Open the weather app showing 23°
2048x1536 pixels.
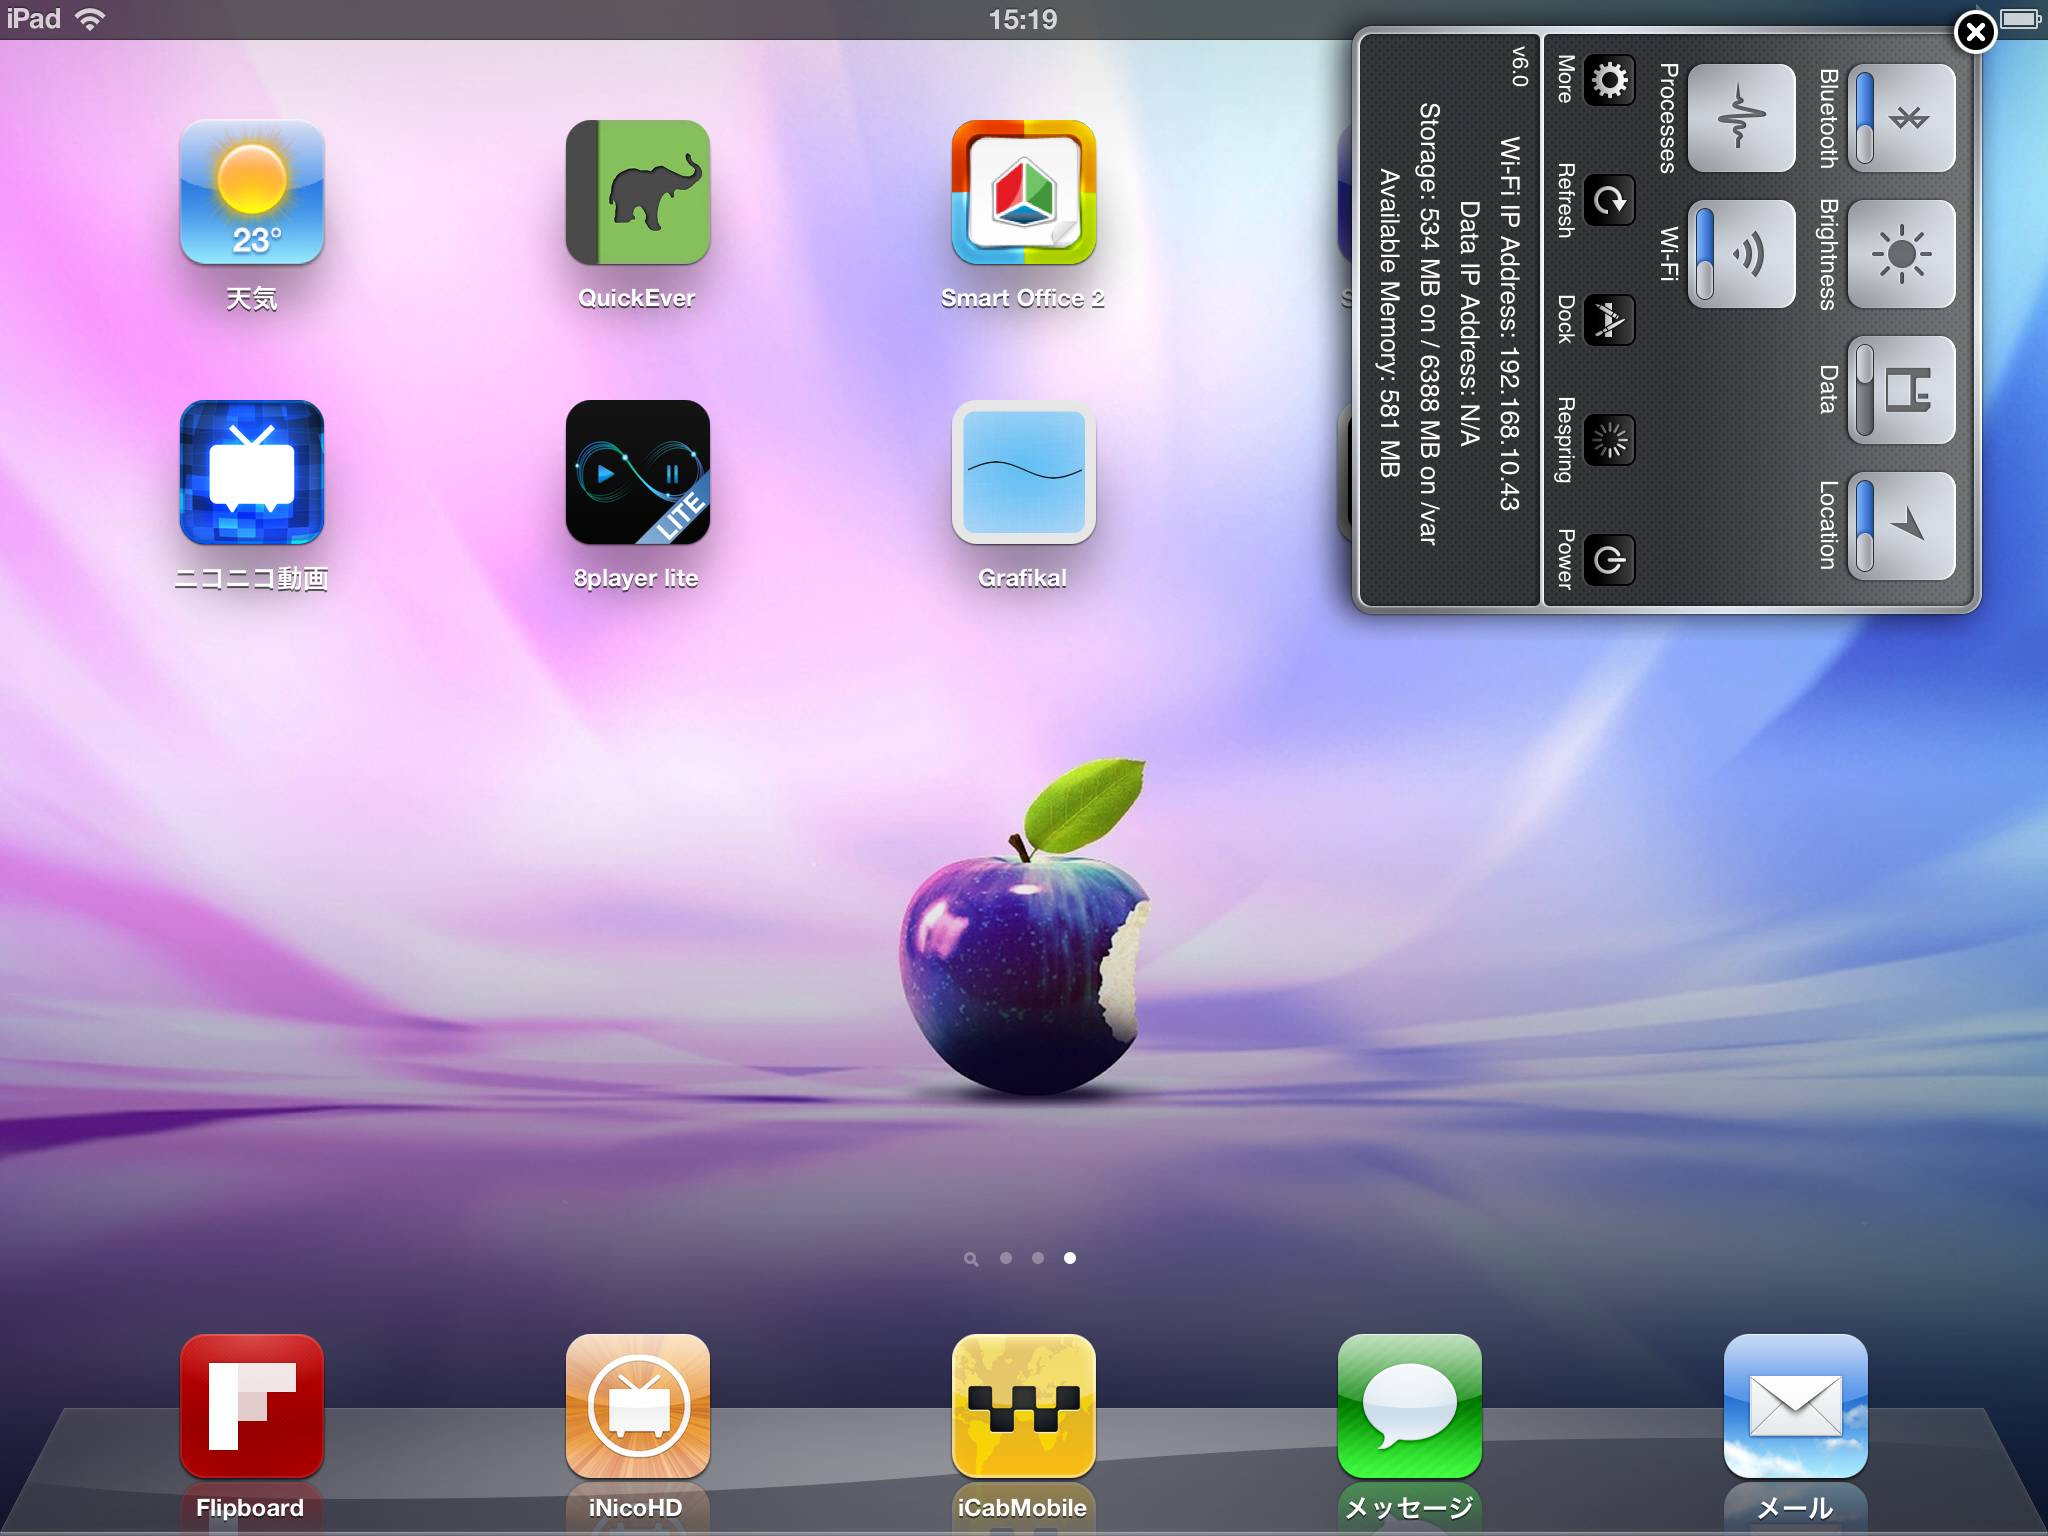pos(252,192)
